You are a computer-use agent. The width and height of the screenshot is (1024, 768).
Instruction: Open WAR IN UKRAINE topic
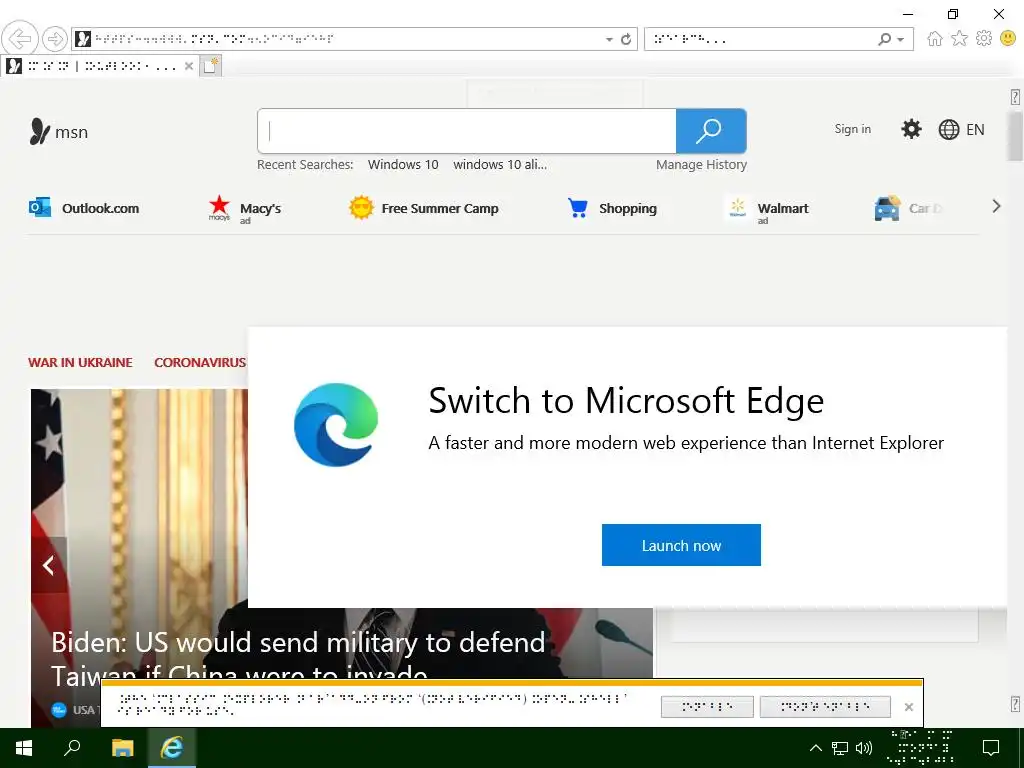pos(80,362)
